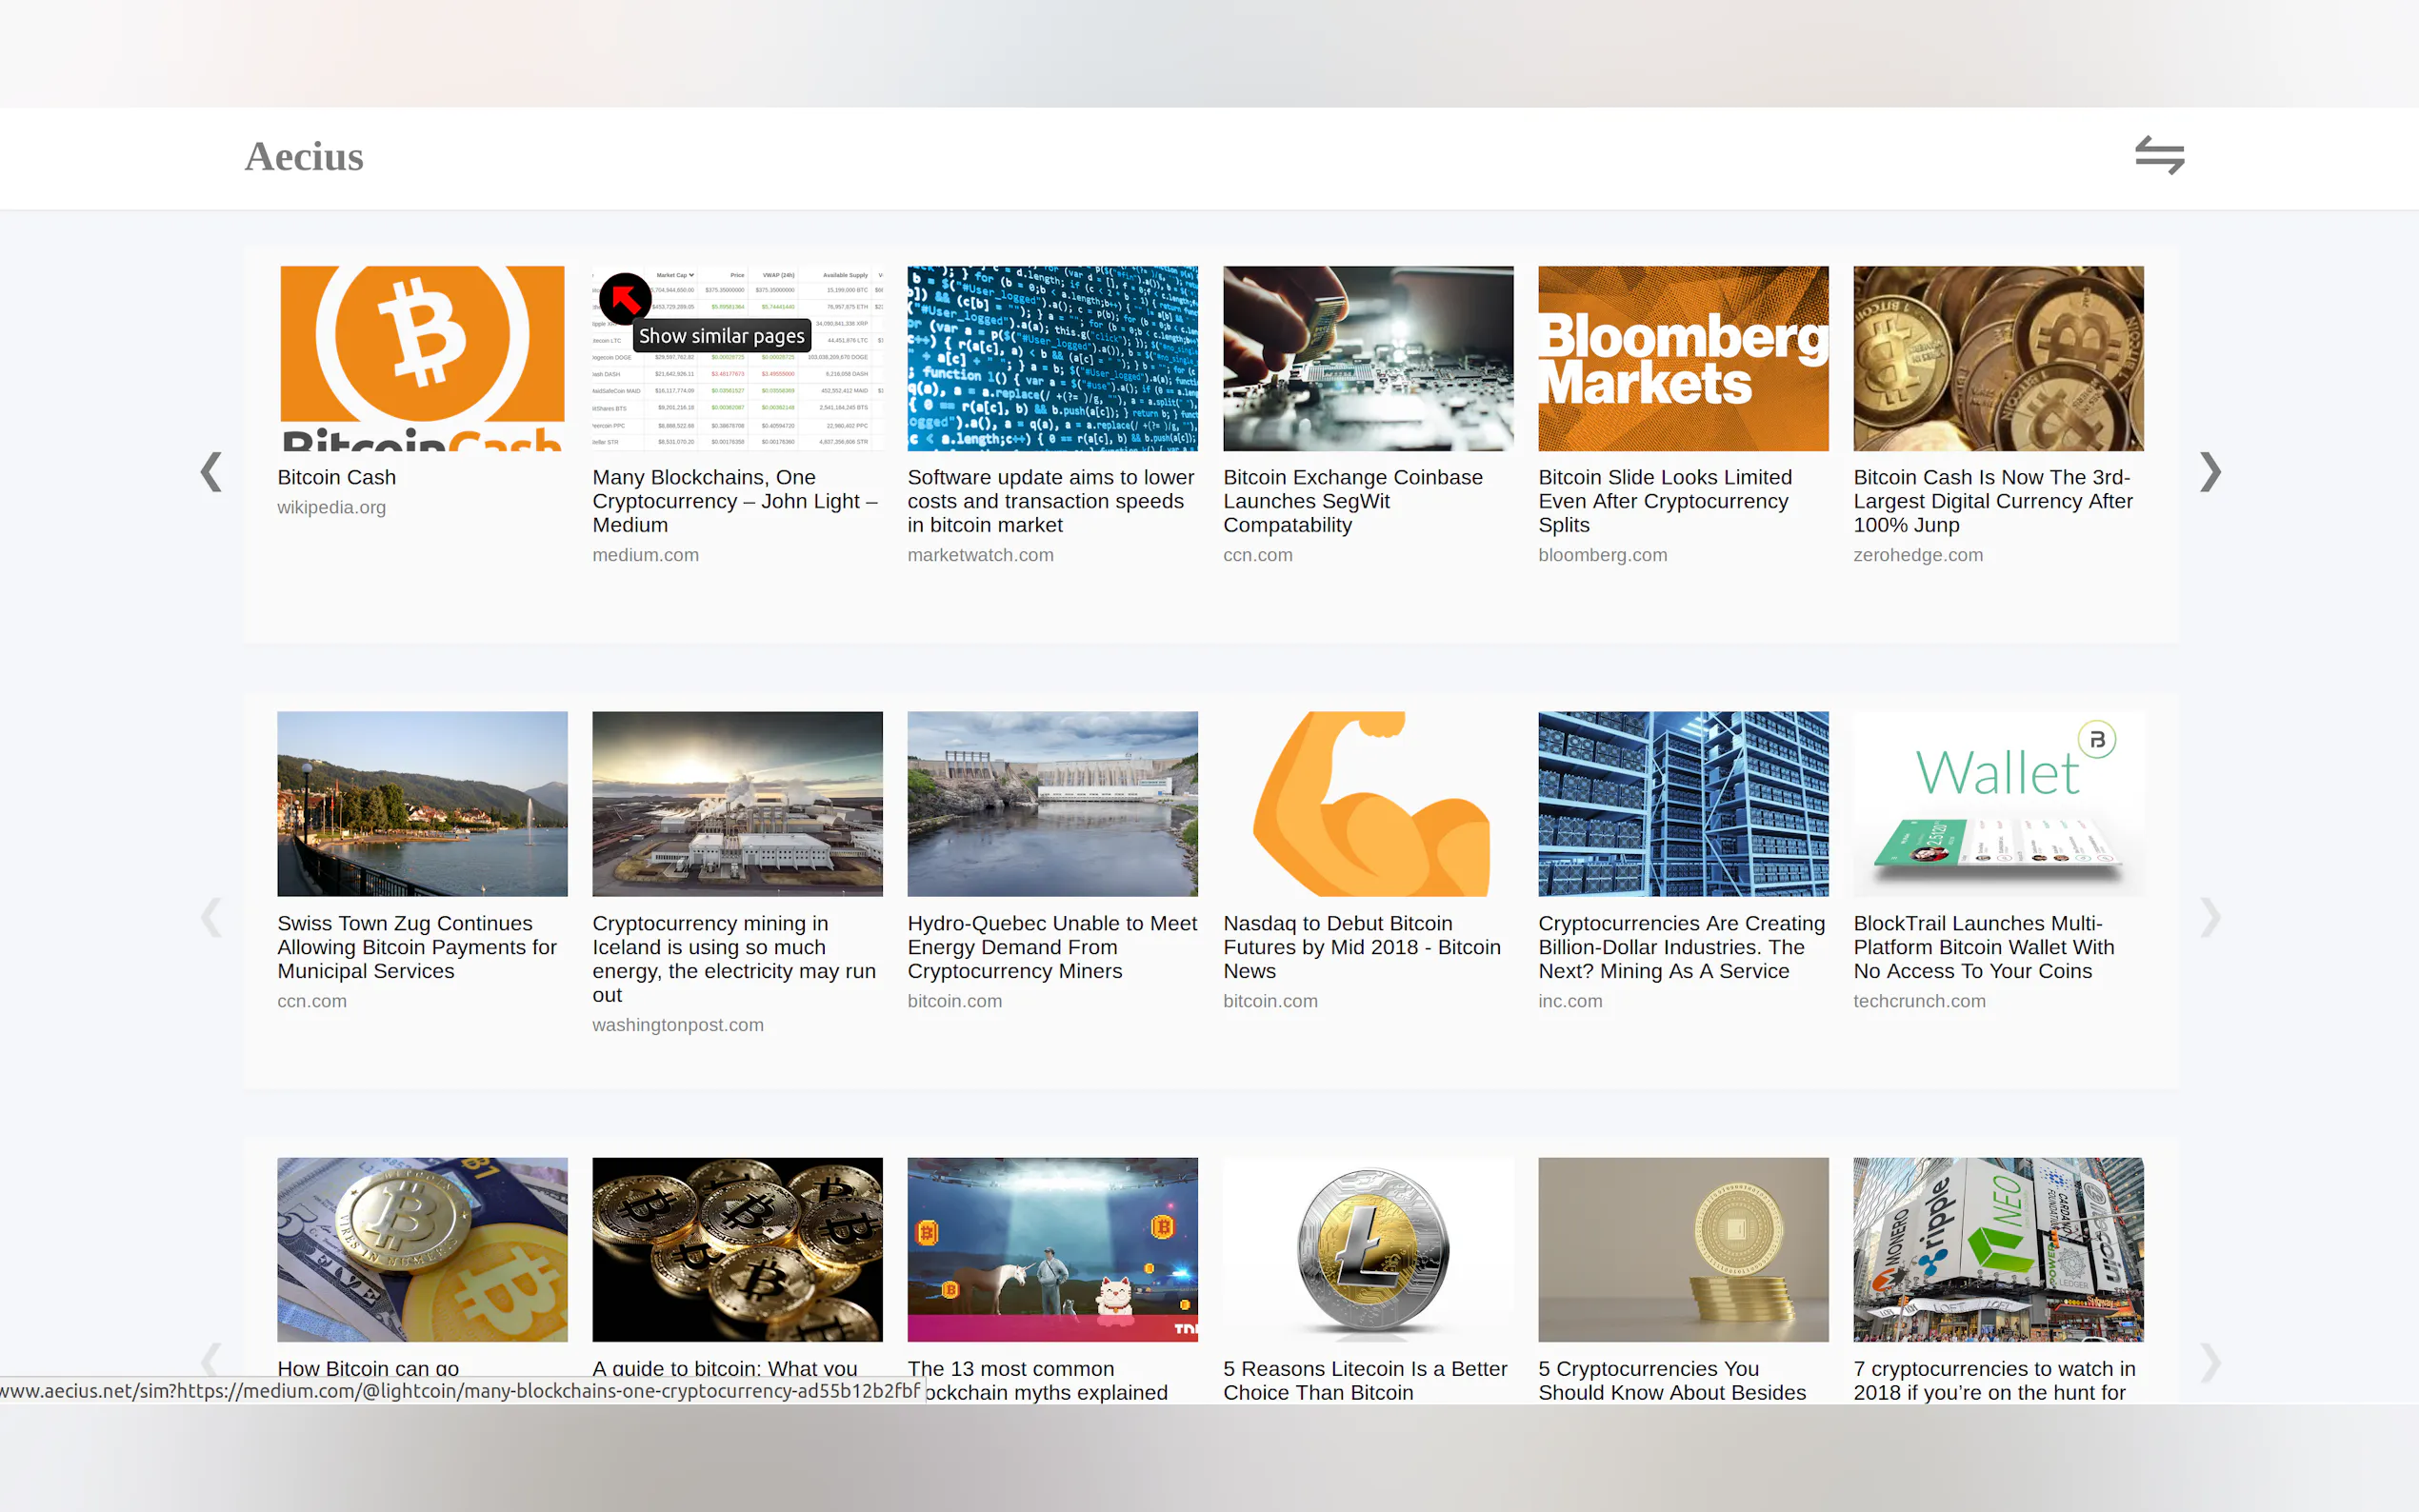Open the dark bitcoin coins thumbnail
Image resolution: width=2419 pixels, height=1512 pixels.
coord(737,1250)
